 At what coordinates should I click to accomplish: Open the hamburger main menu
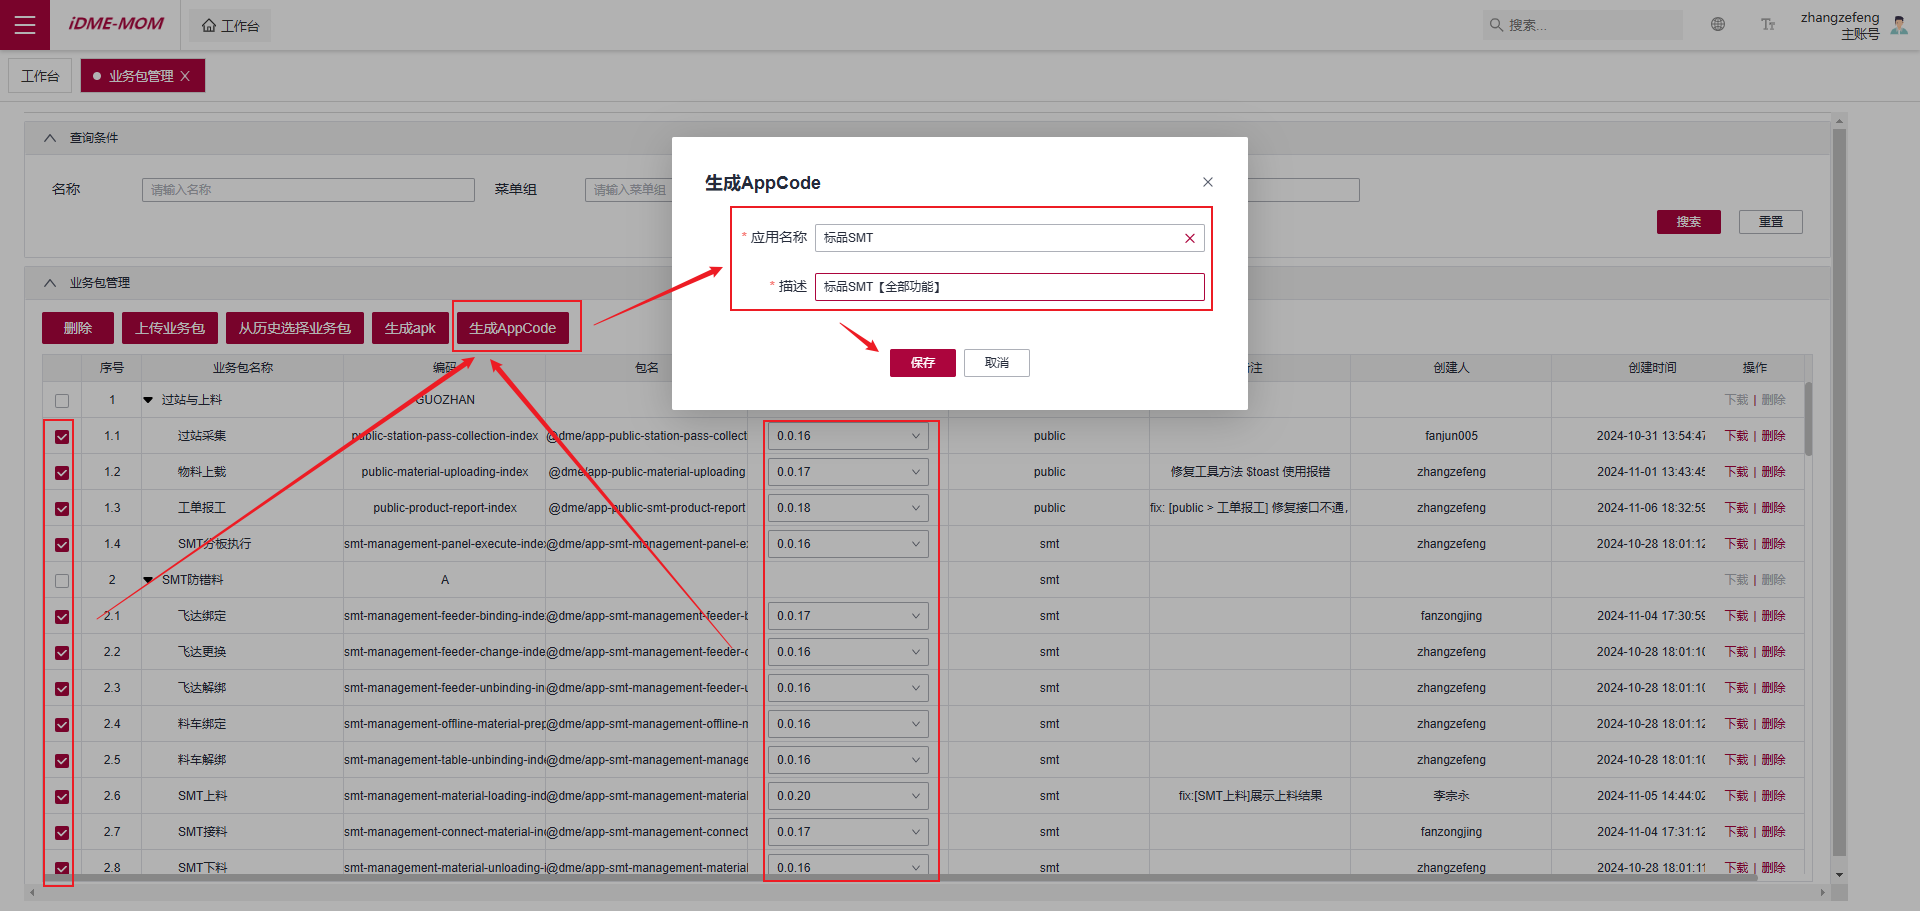coord(25,25)
